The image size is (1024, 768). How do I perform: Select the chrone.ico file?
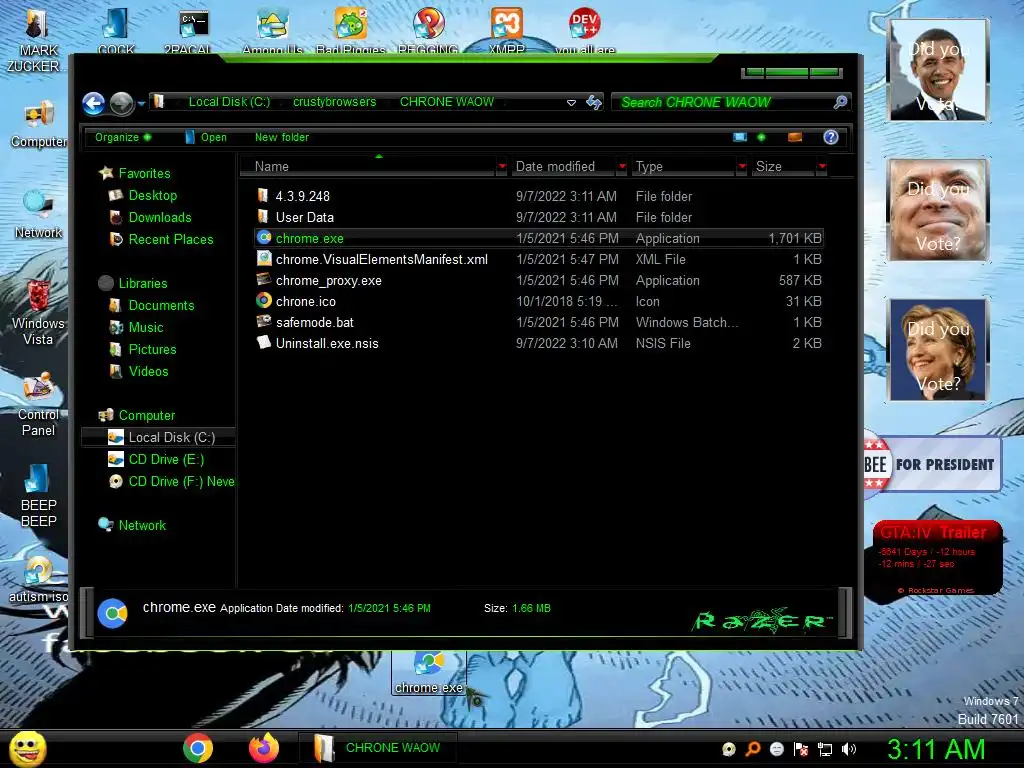539,301
